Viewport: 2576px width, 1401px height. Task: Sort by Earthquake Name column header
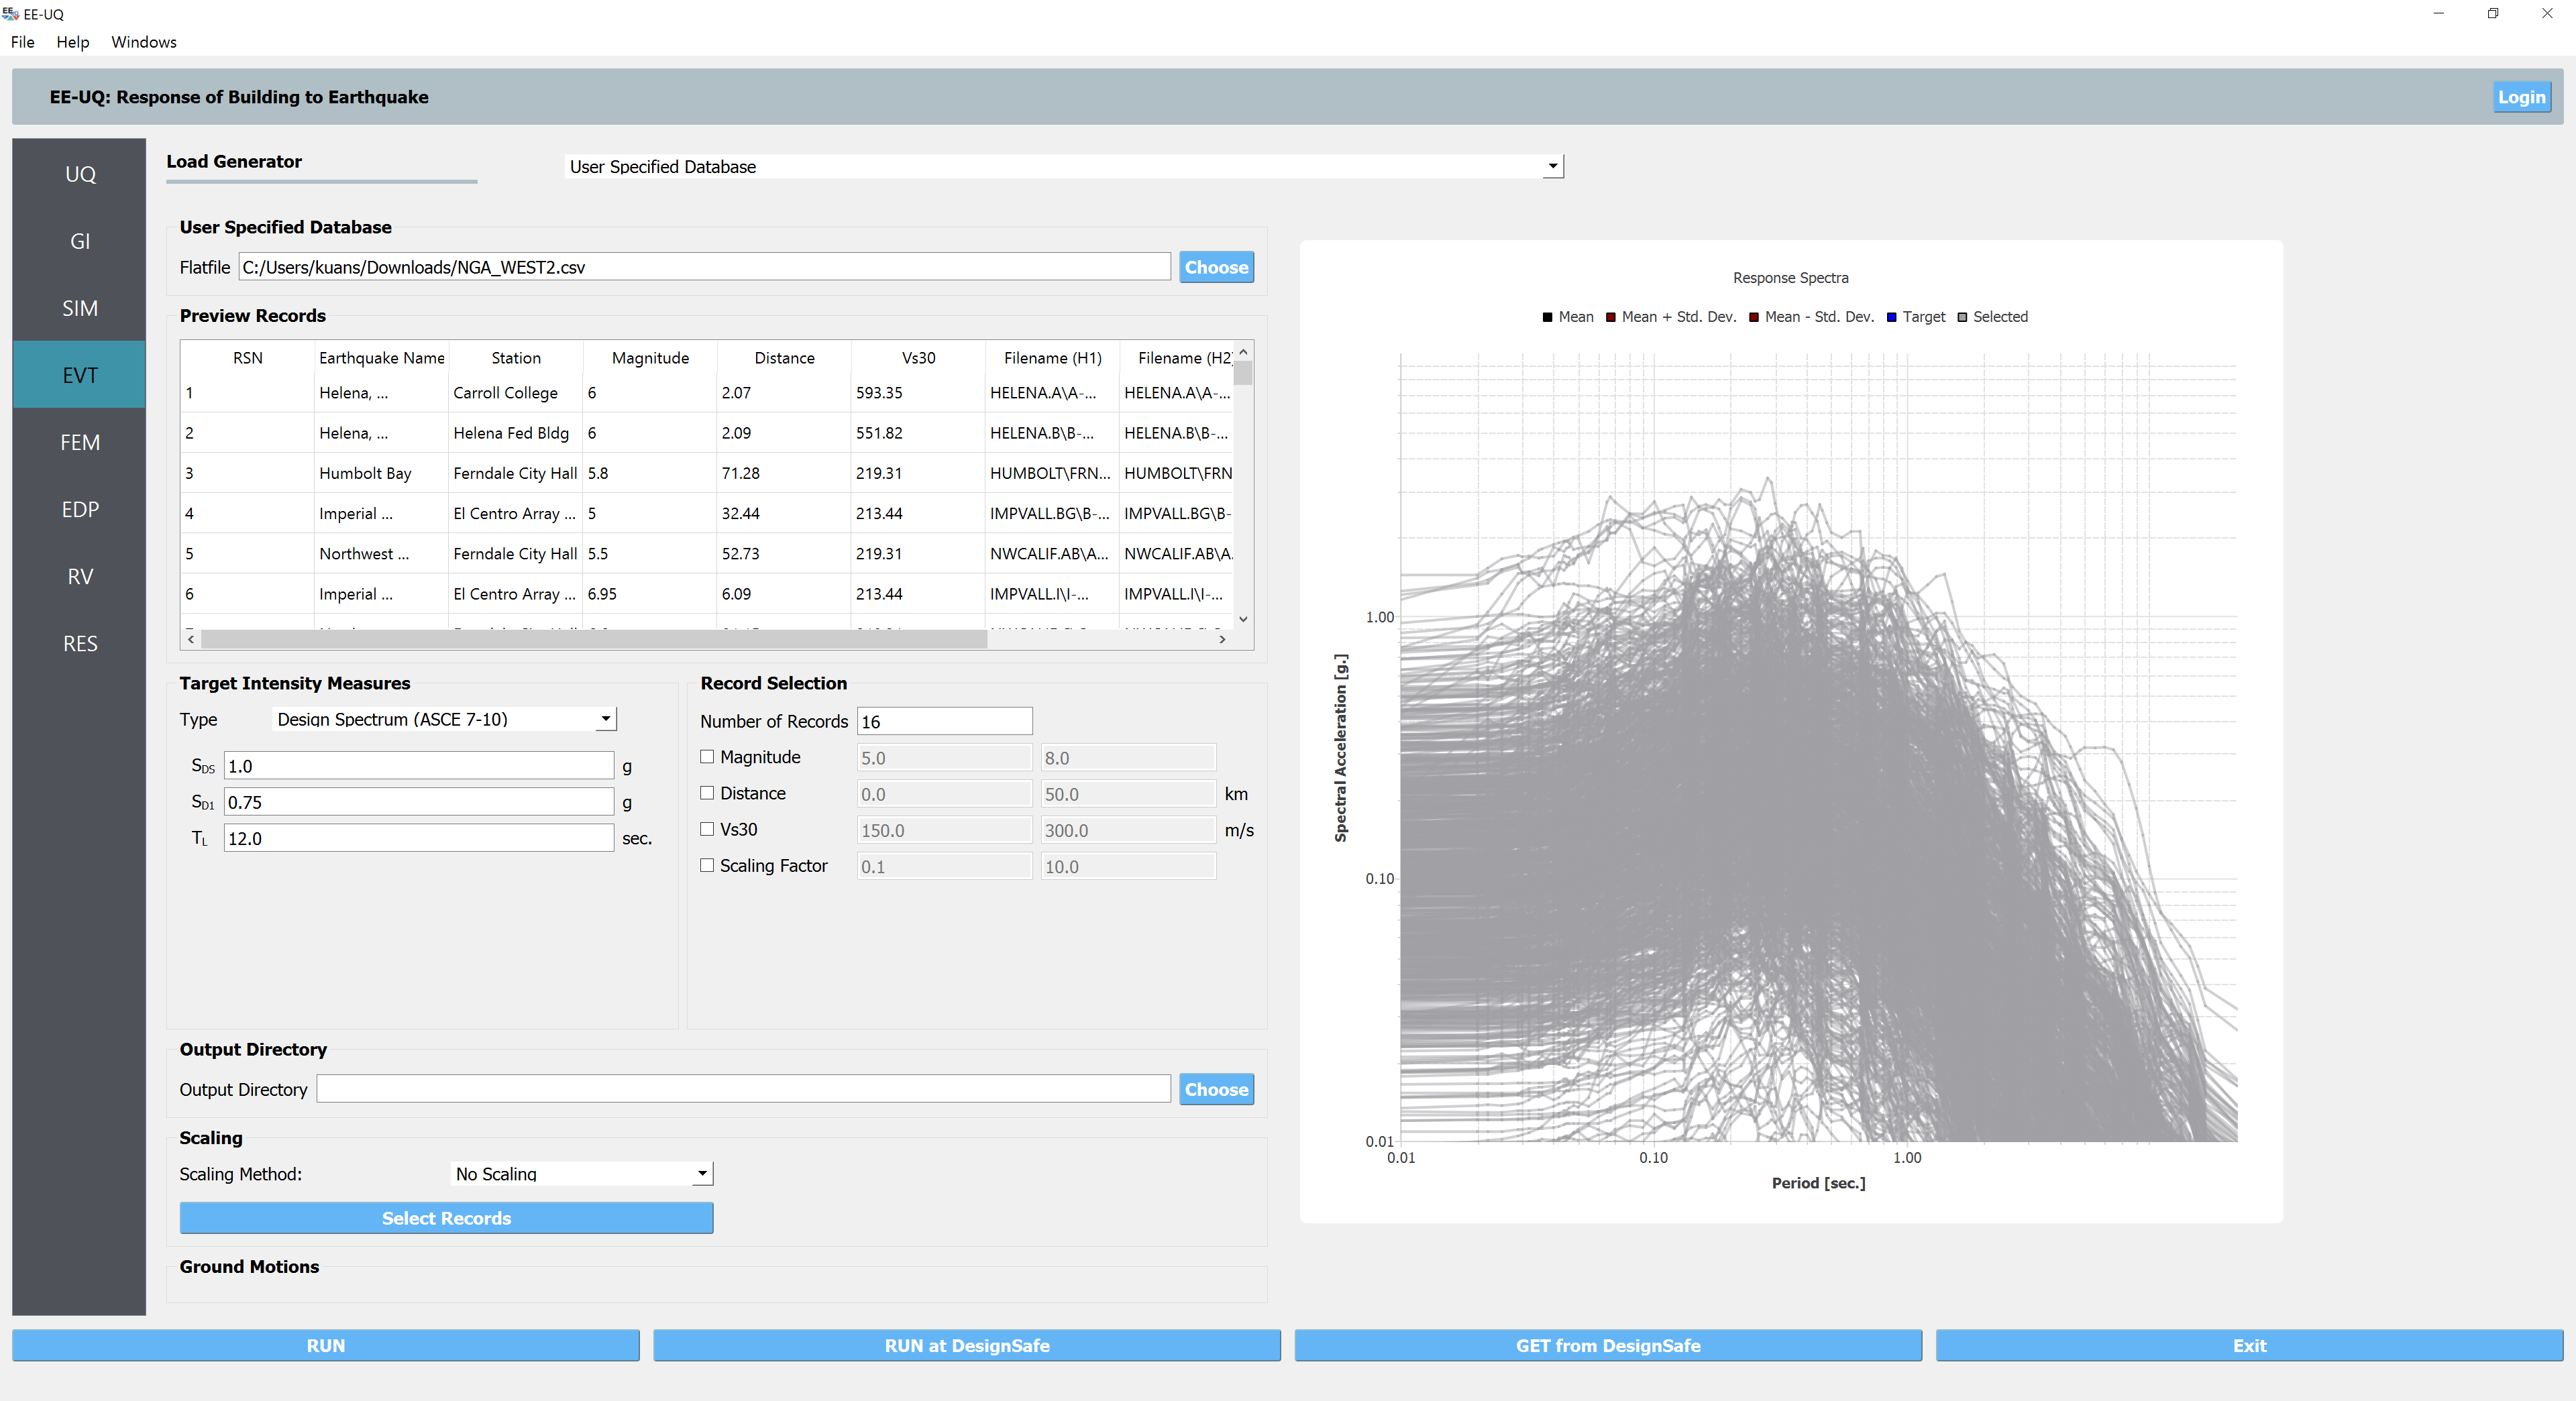[381, 358]
